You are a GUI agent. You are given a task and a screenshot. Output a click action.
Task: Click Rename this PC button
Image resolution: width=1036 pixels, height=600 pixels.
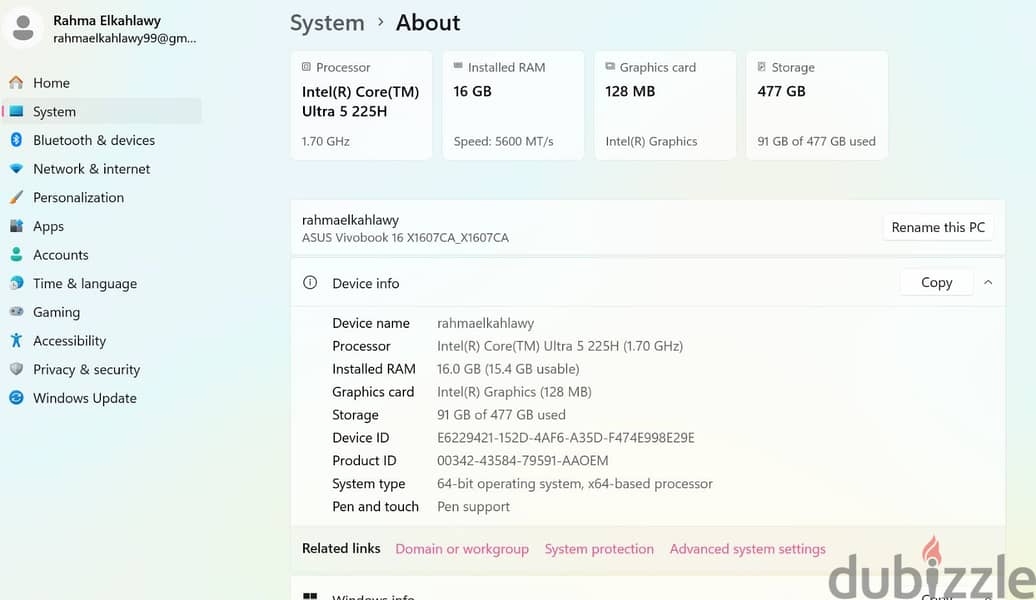tap(938, 227)
